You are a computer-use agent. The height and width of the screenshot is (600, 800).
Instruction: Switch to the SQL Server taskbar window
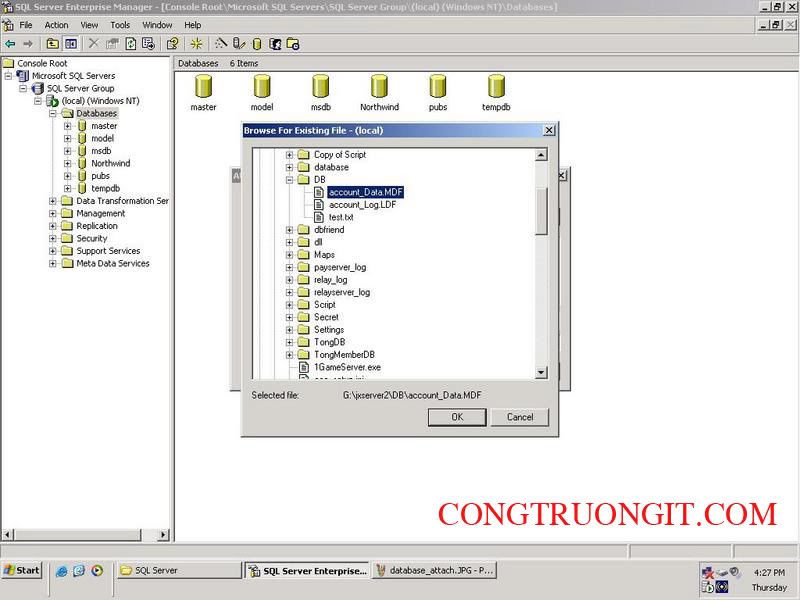179,570
